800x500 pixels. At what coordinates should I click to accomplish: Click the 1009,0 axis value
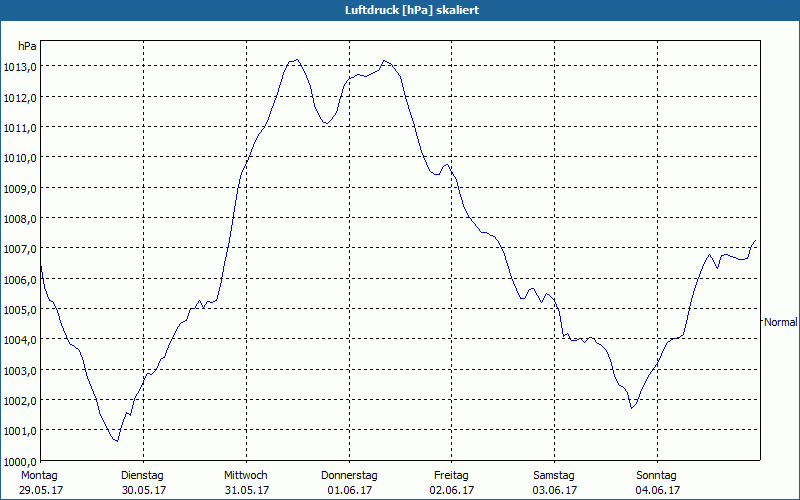19,188
